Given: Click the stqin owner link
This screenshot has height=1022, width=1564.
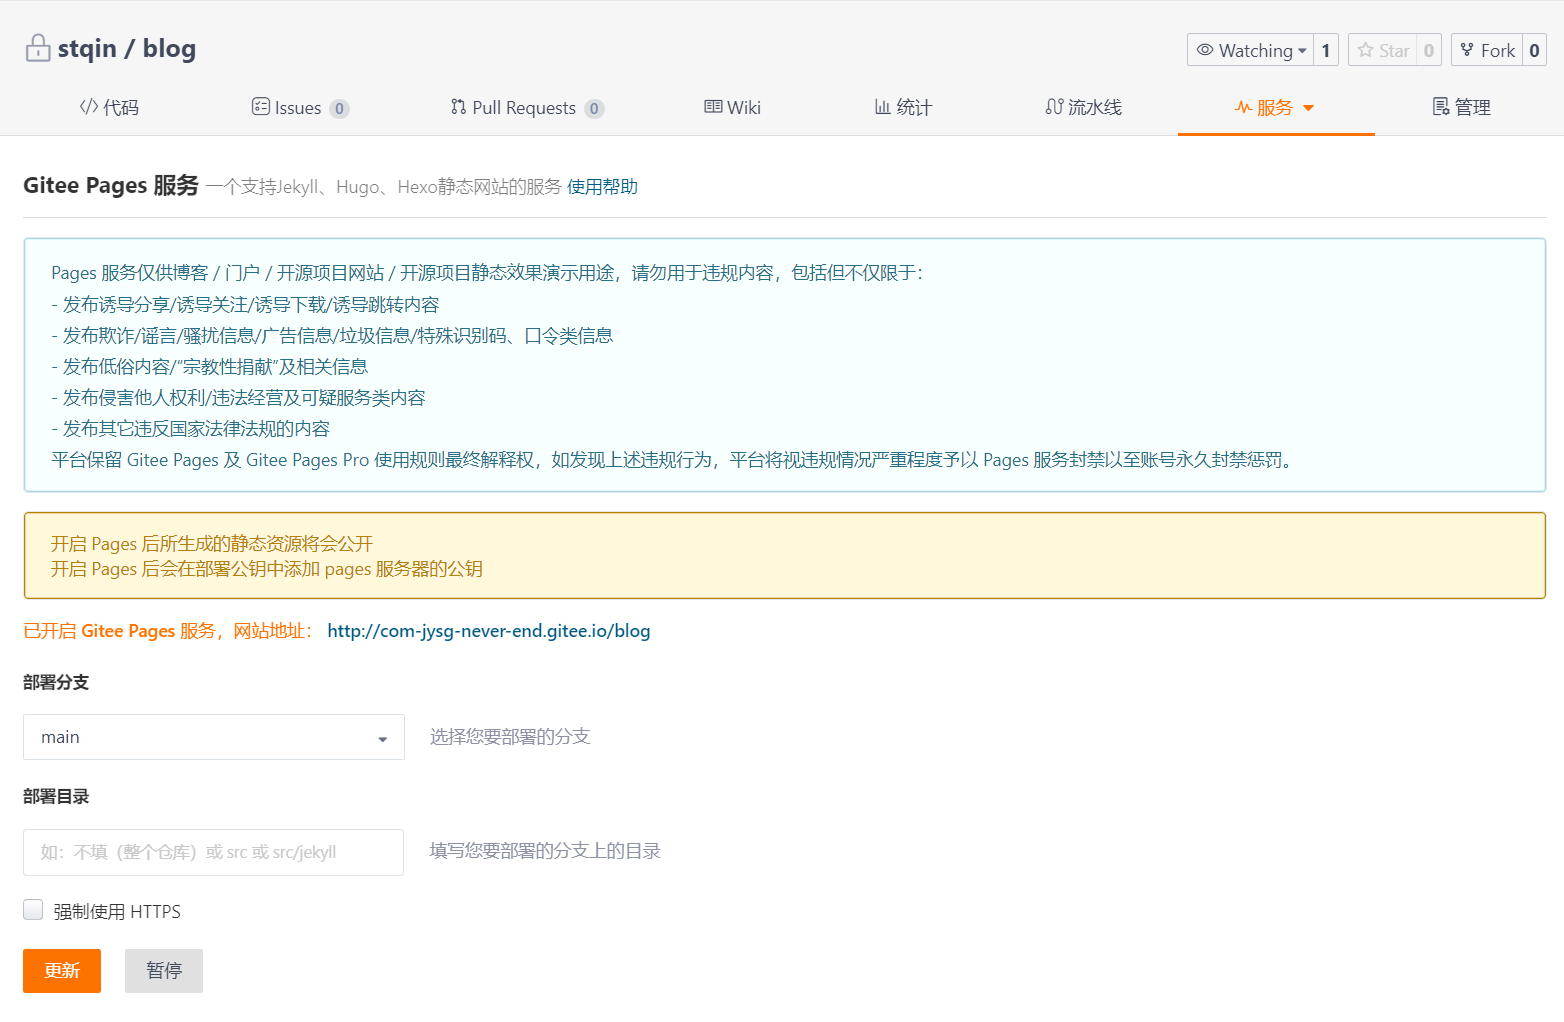Looking at the screenshot, I should point(87,48).
